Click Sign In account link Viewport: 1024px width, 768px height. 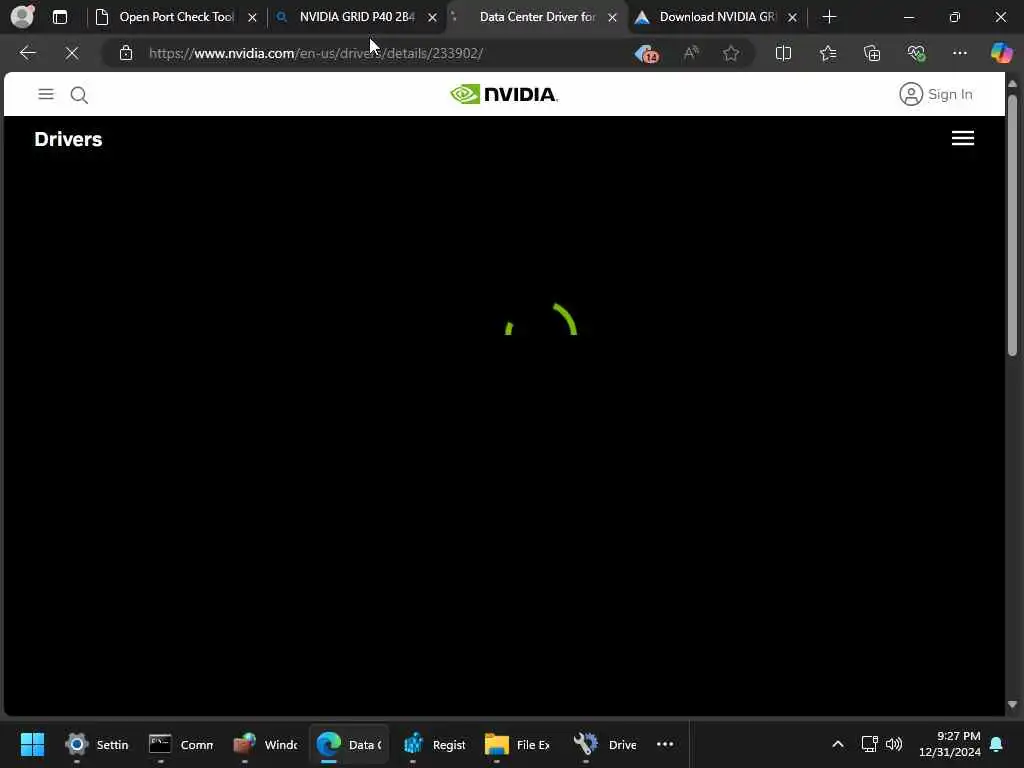(936, 94)
